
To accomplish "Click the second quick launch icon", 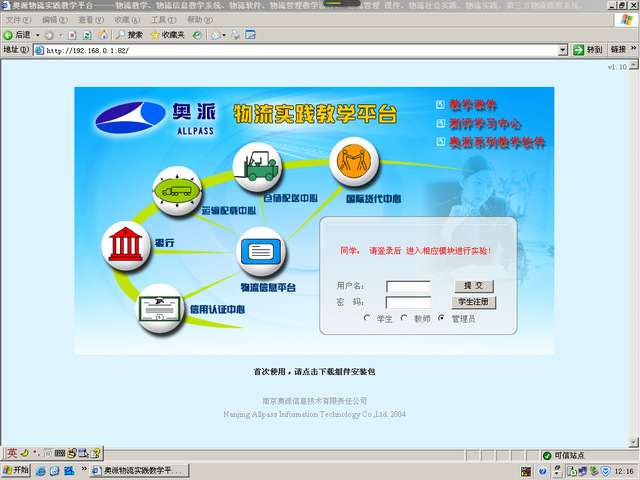I will tap(54, 471).
